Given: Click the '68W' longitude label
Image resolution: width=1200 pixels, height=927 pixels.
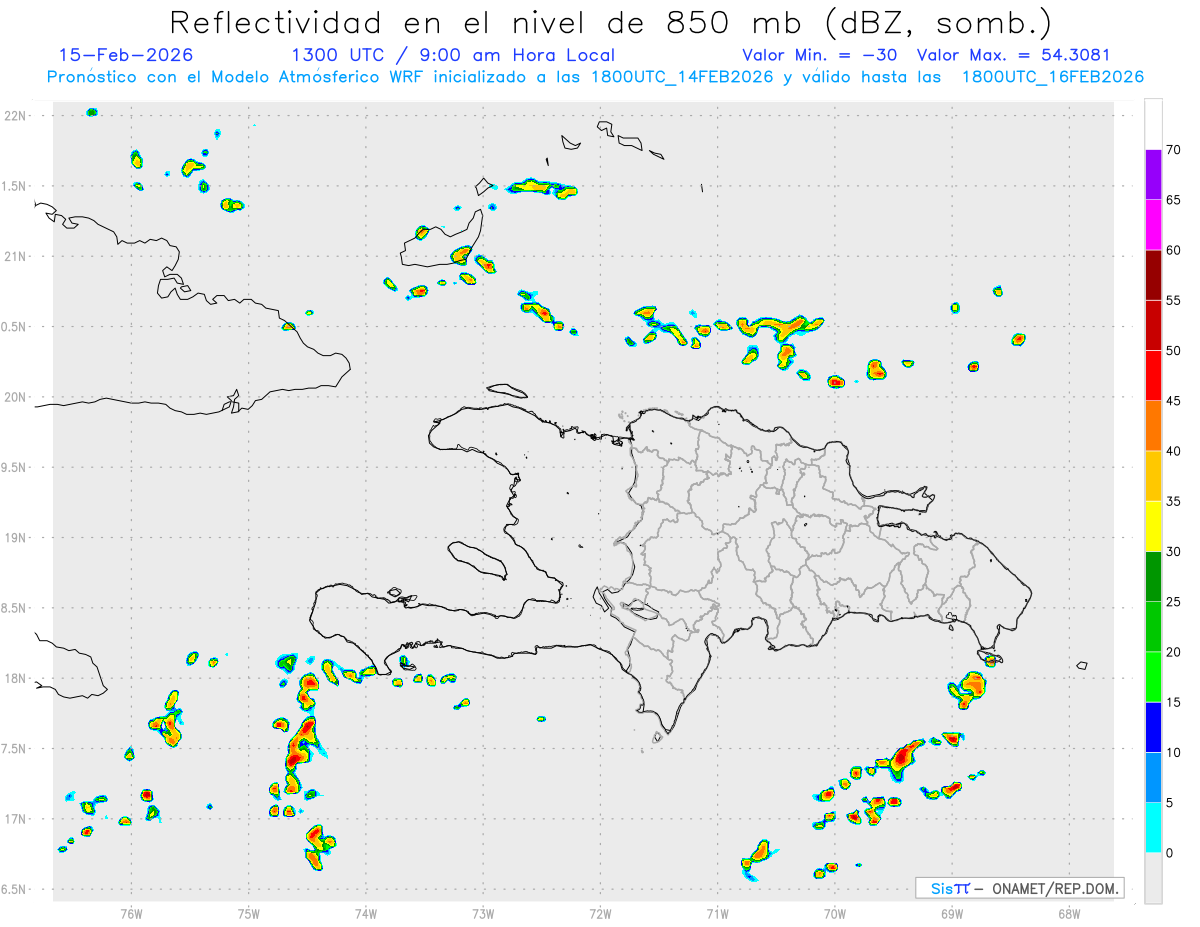Looking at the screenshot, I should pos(1069,913).
